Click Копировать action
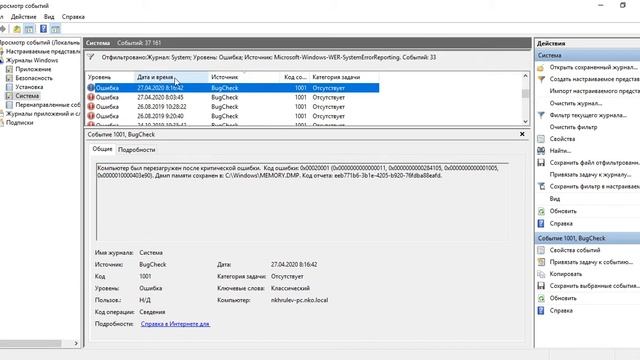Screen dimensions: 640x360 coord(566,274)
